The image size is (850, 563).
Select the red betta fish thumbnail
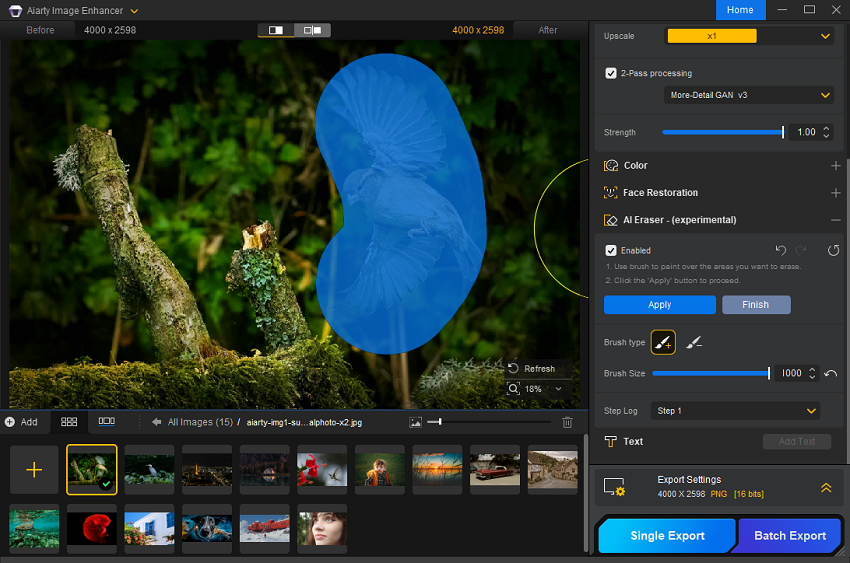[92, 528]
